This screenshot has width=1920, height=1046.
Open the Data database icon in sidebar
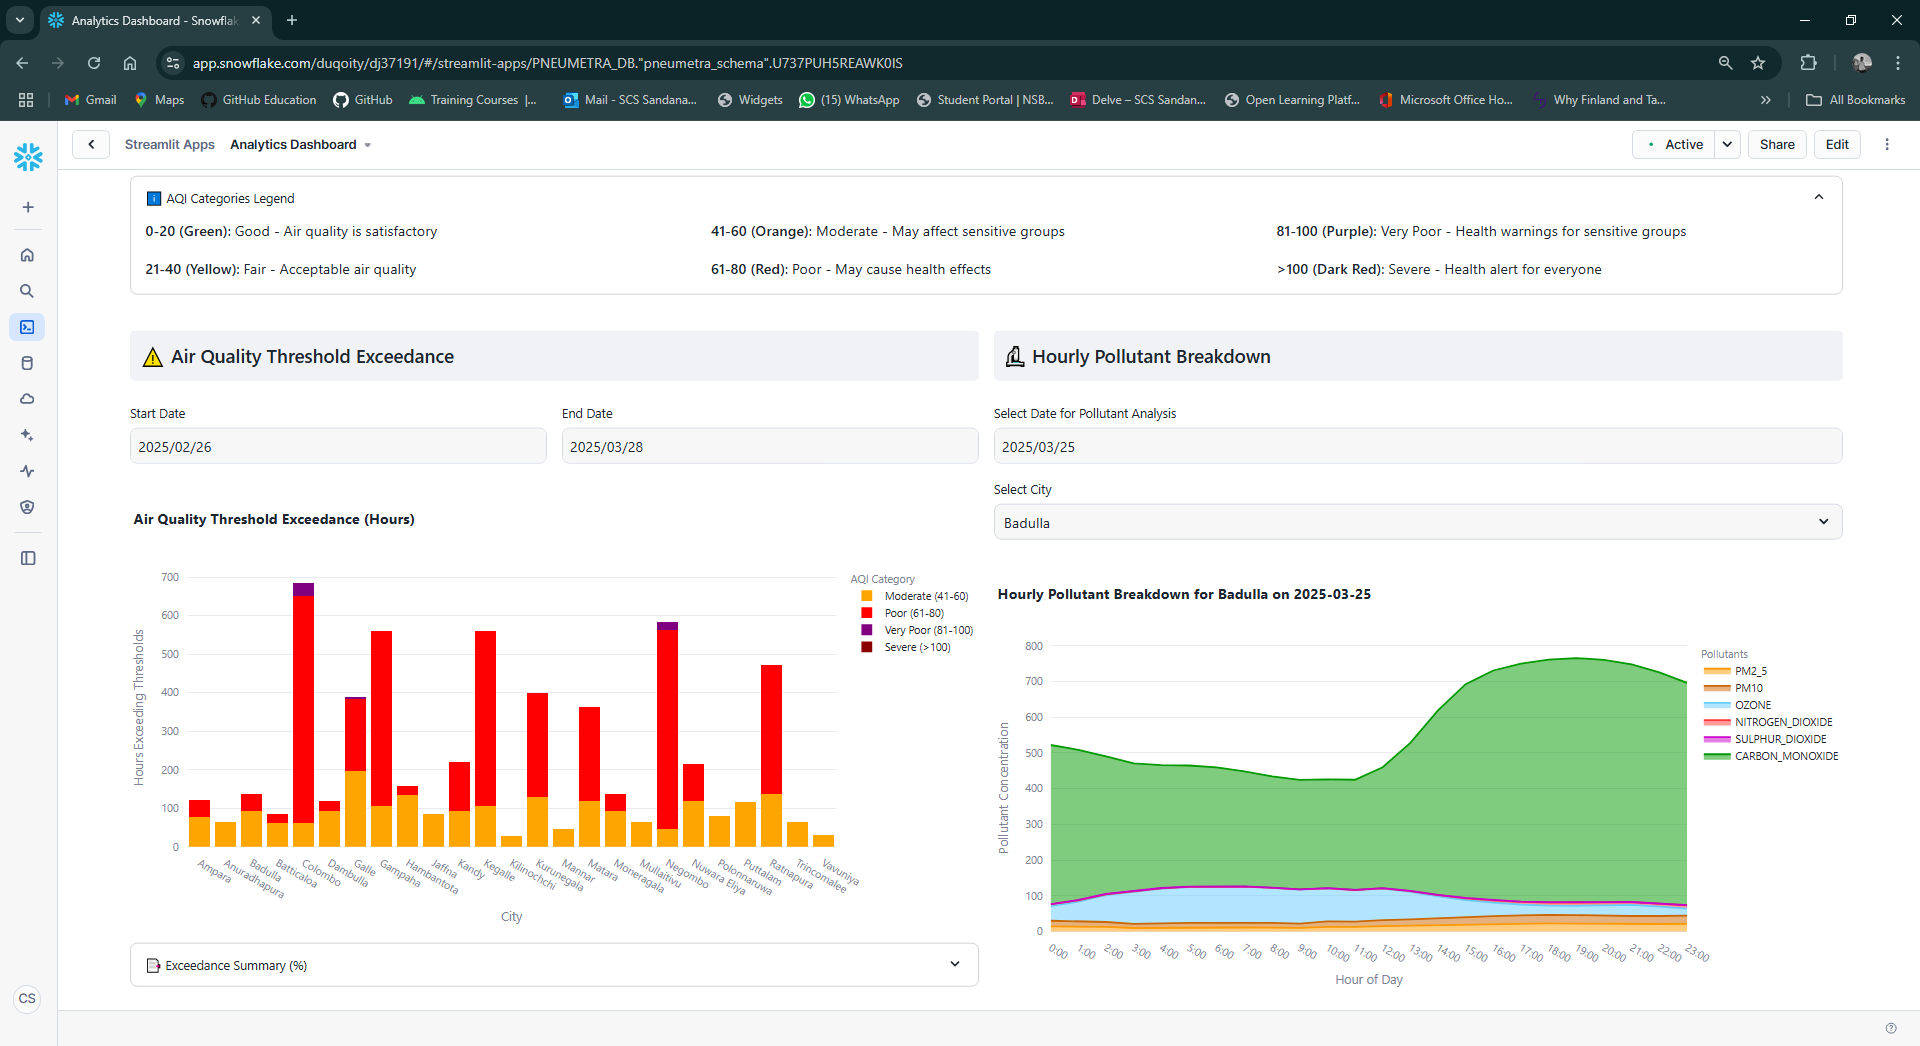click(27, 363)
